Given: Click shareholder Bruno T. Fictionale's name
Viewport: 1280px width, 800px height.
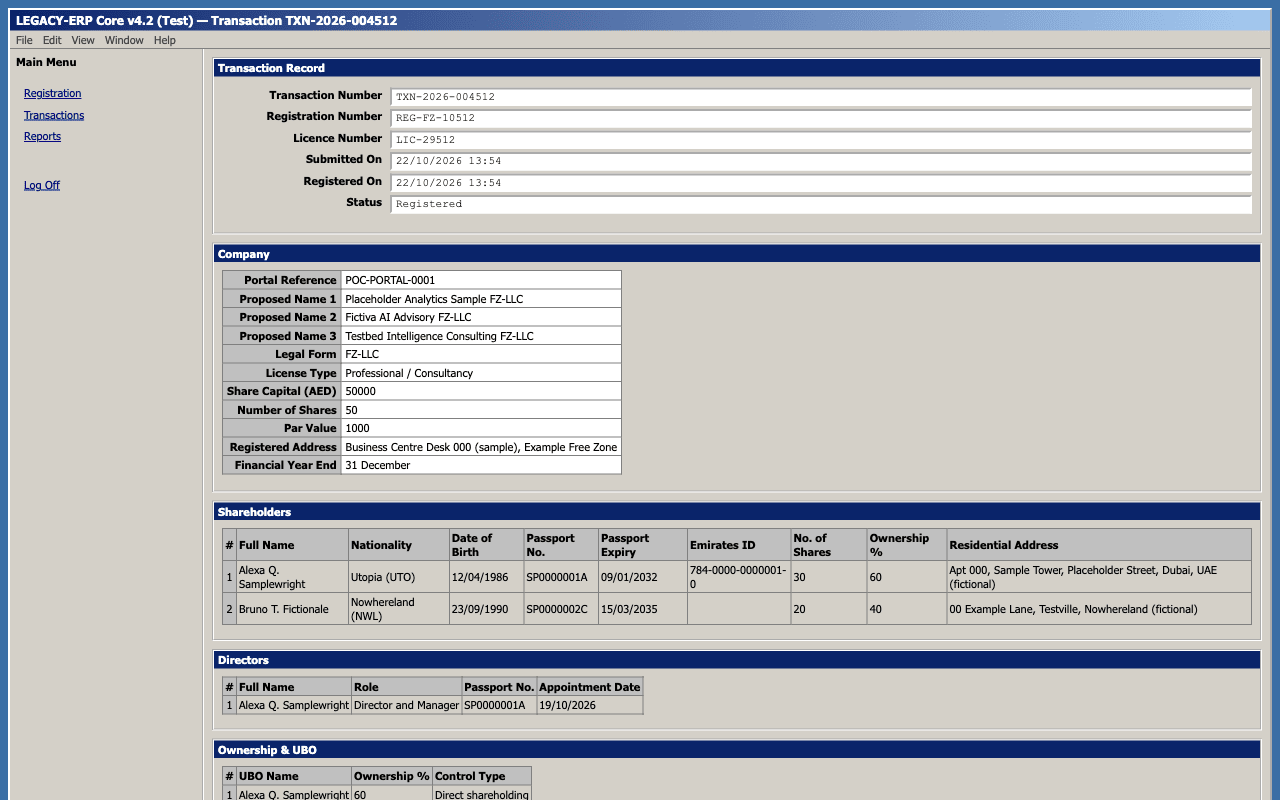Looking at the screenshot, I should [292, 609].
